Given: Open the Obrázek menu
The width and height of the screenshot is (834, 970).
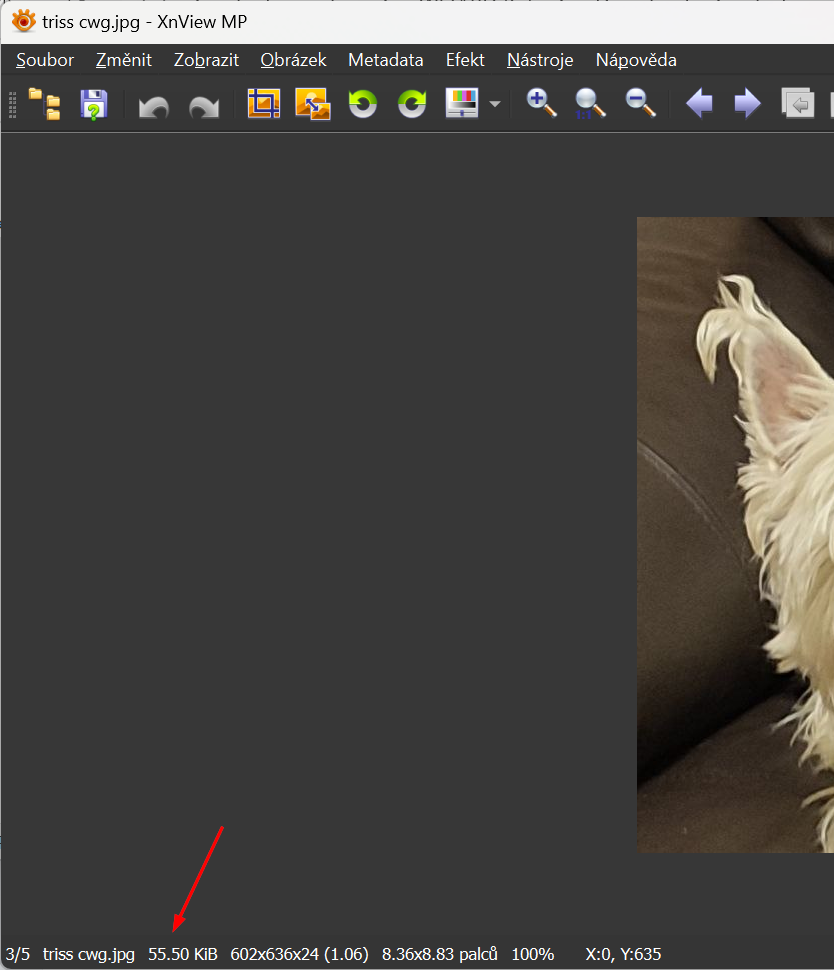Looking at the screenshot, I should (x=293, y=60).
